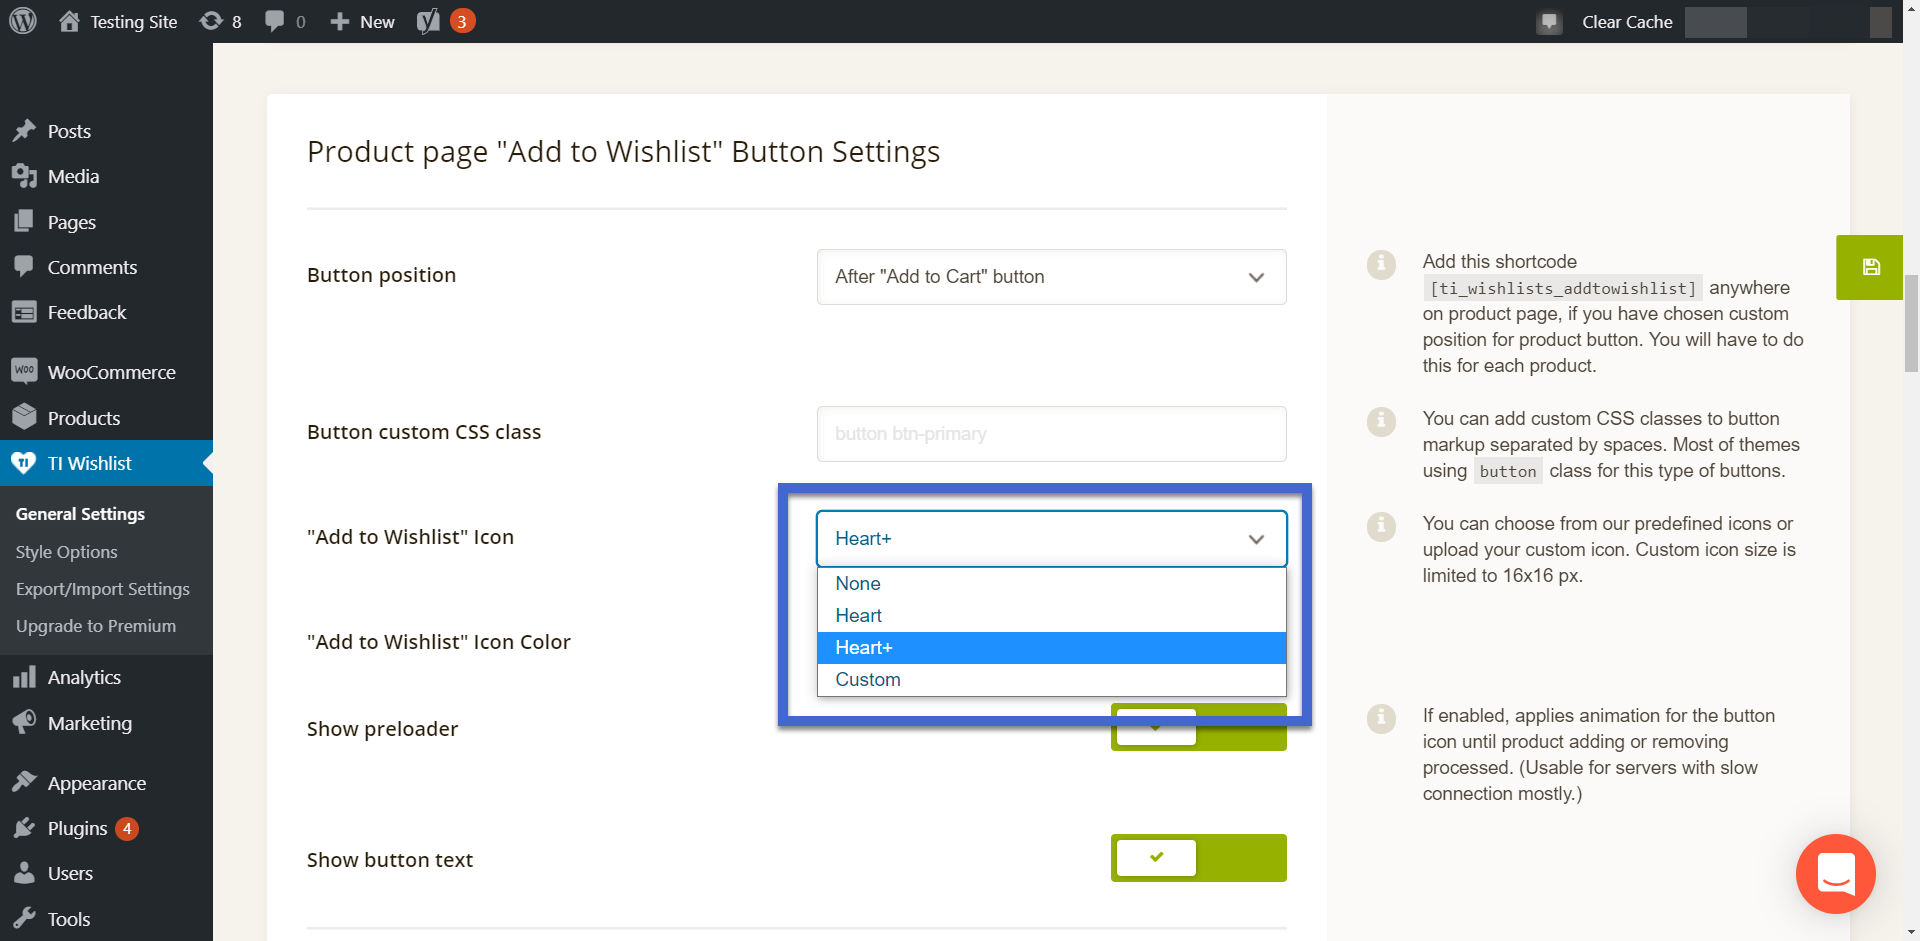This screenshot has width=1920, height=941.
Task: Click the WooCommerce sidebar icon
Action: [x=24, y=372]
